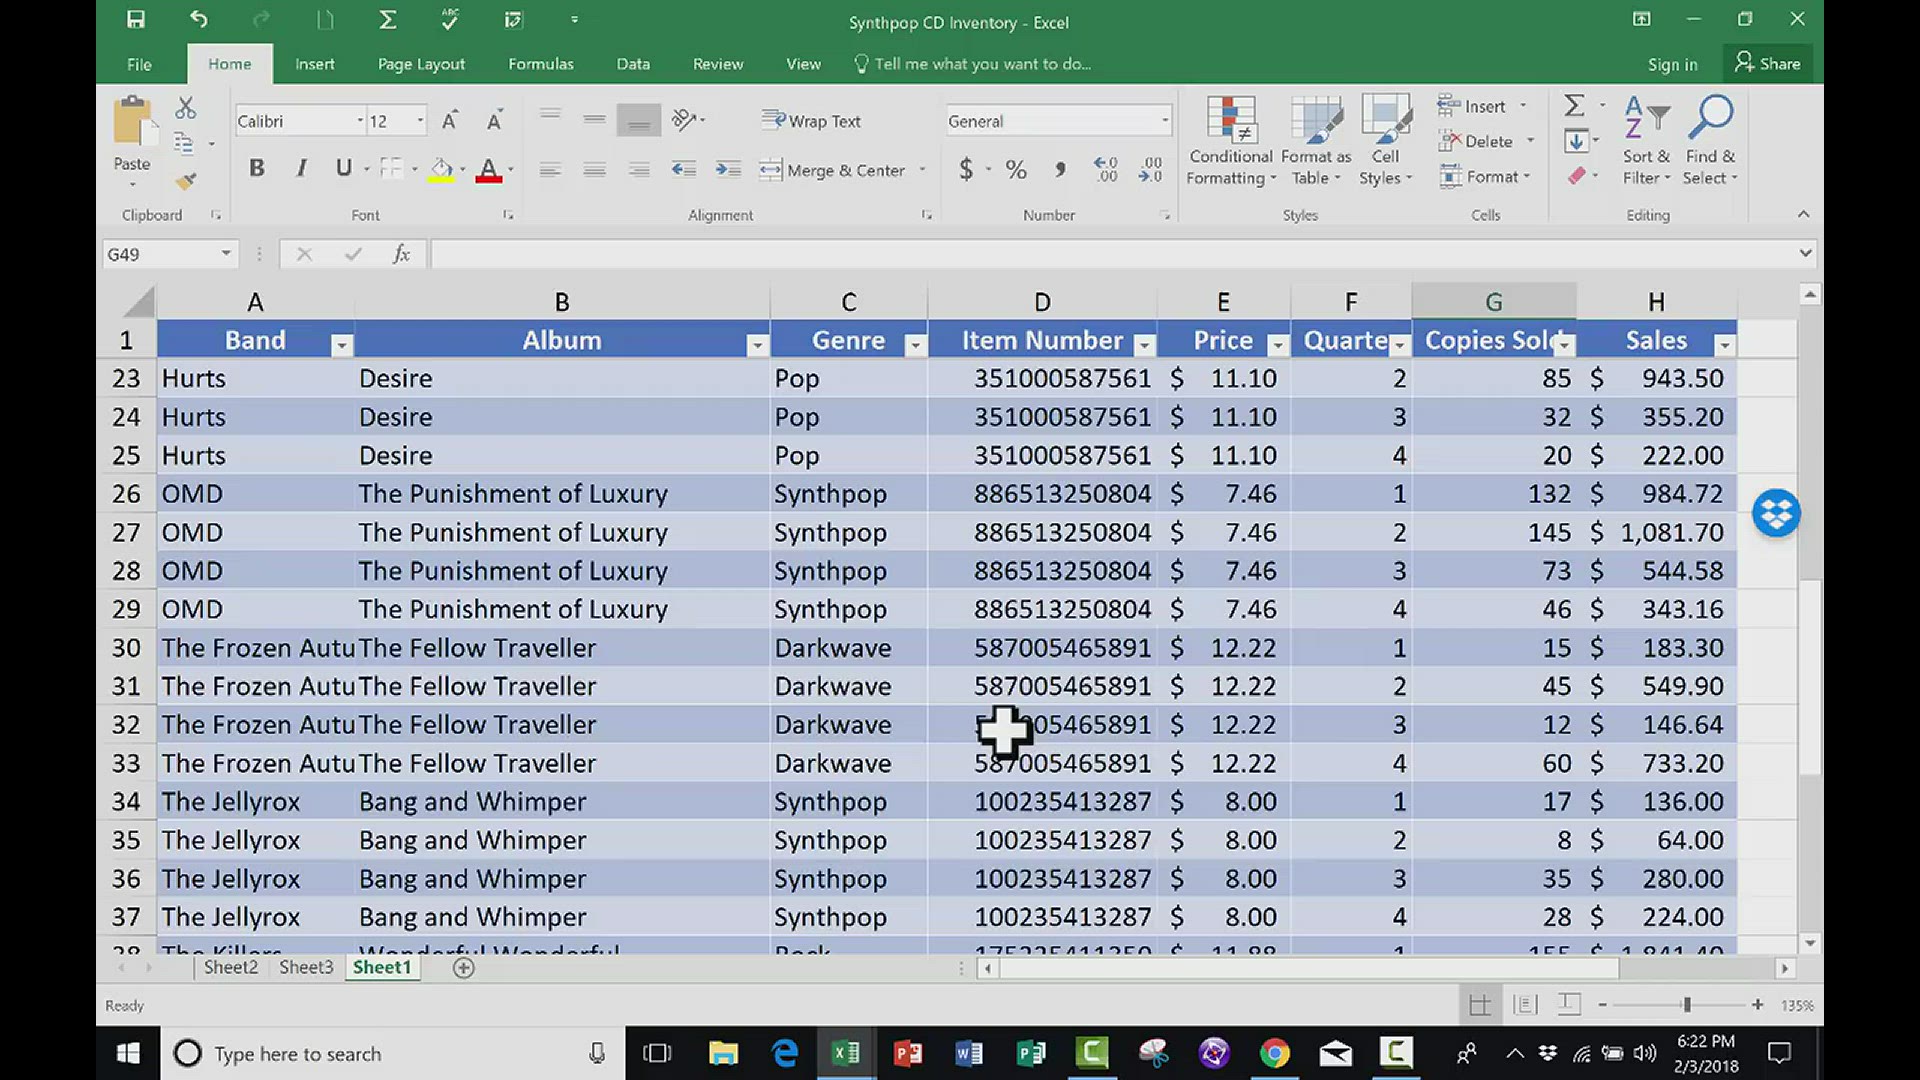Screen dimensions: 1920x1080
Task: Switch to the Page Layout tab
Action: [421, 64]
